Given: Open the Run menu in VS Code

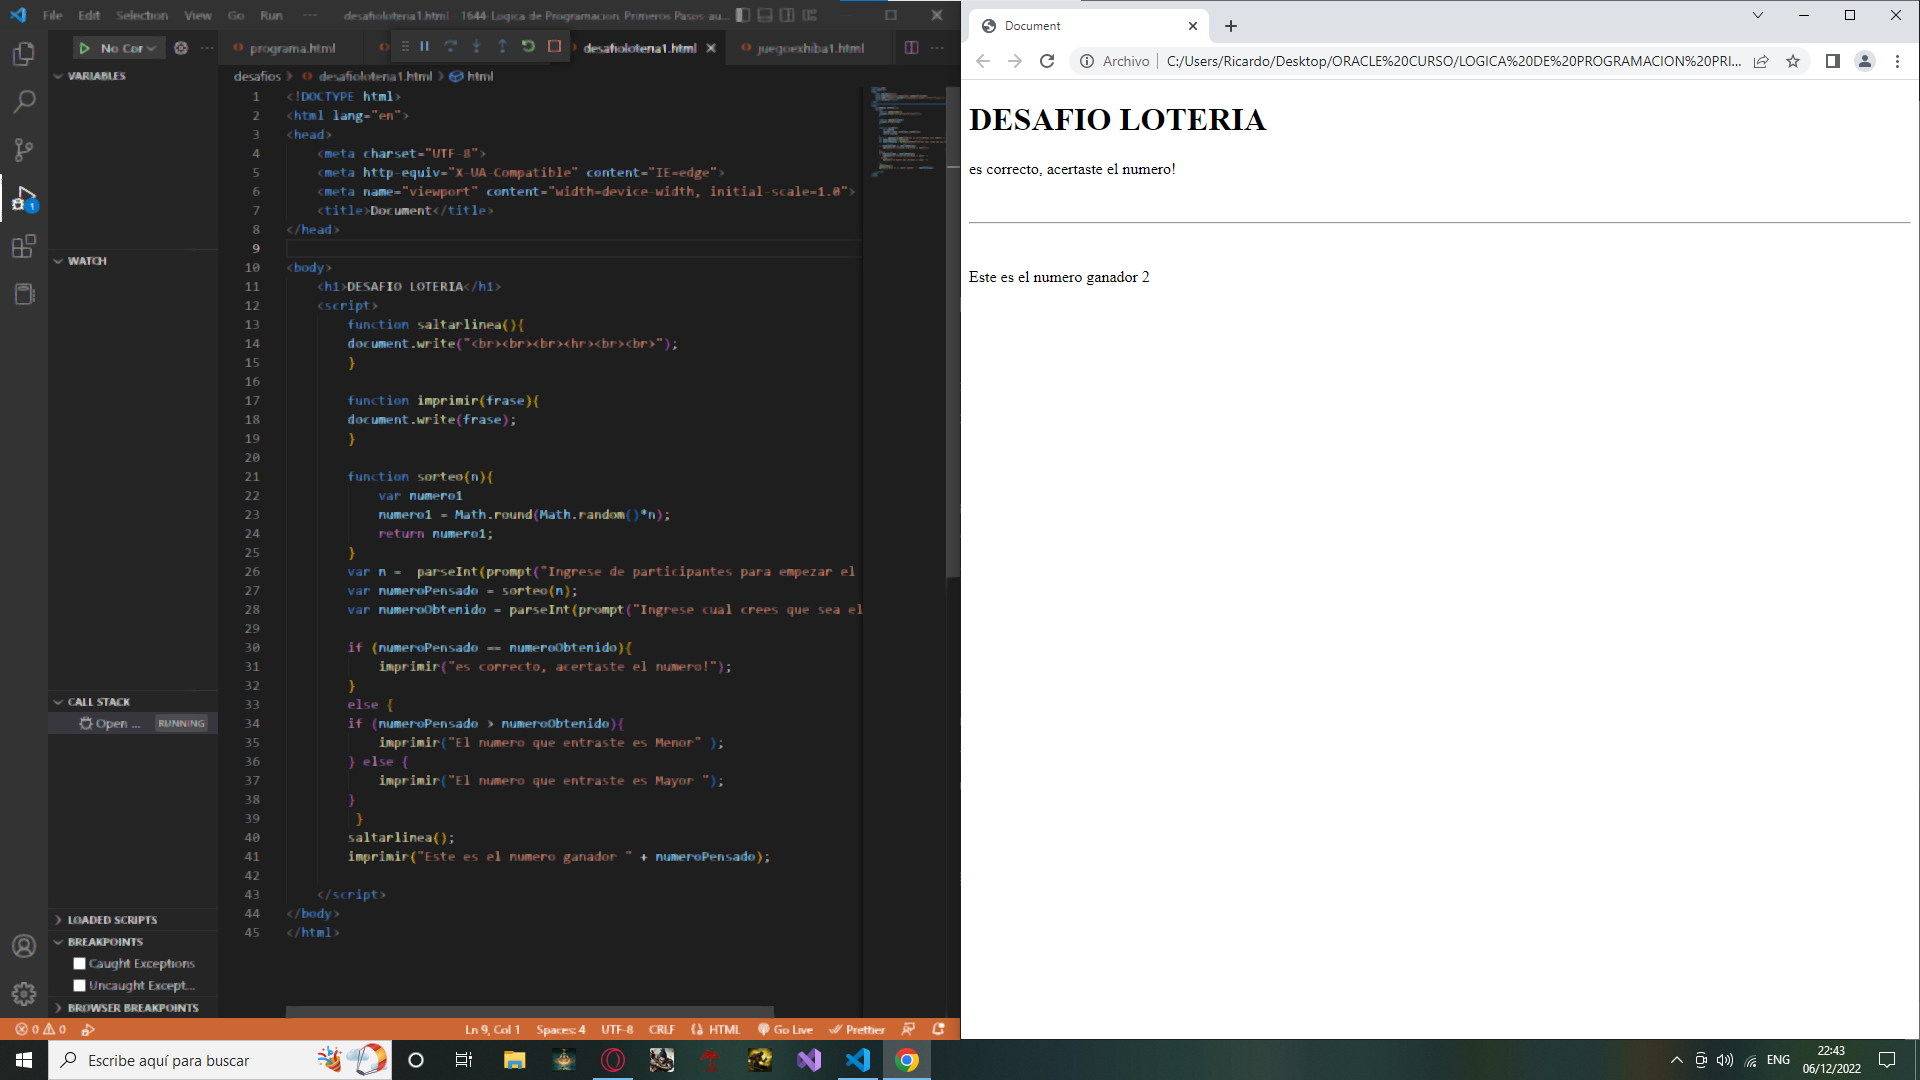Looking at the screenshot, I should click(x=271, y=15).
